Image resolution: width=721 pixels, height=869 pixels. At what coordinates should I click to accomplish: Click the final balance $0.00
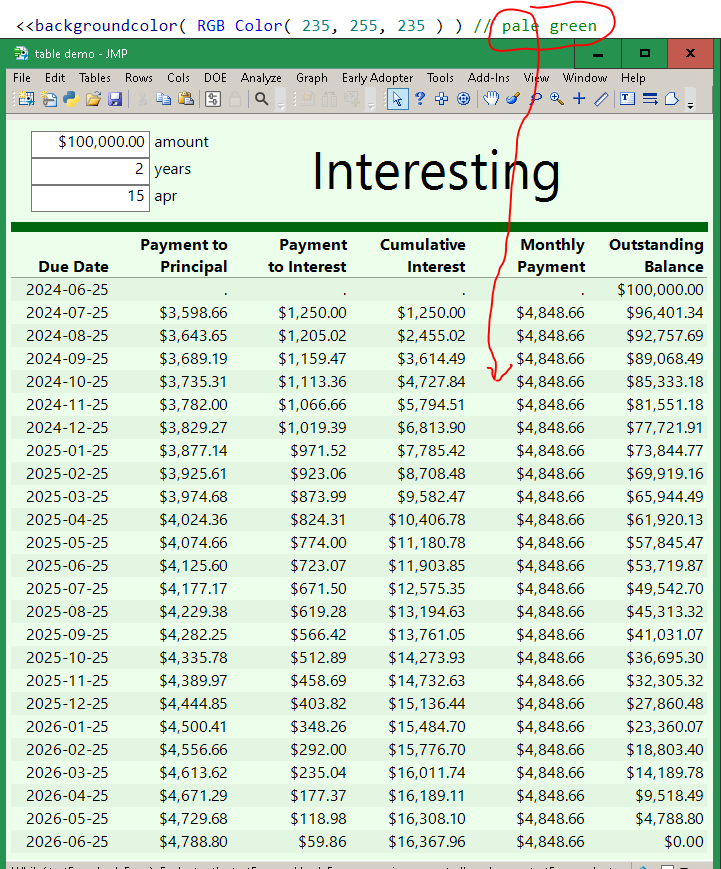[x=684, y=842]
